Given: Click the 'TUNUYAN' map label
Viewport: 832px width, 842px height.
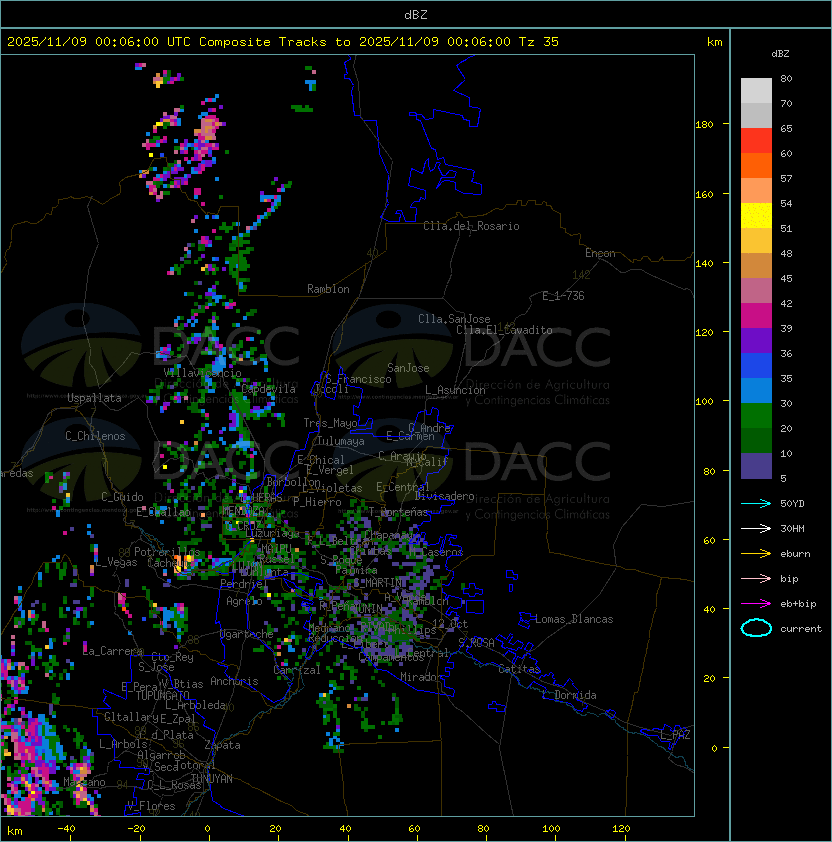Looking at the screenshot, I should tap(212, 779).
